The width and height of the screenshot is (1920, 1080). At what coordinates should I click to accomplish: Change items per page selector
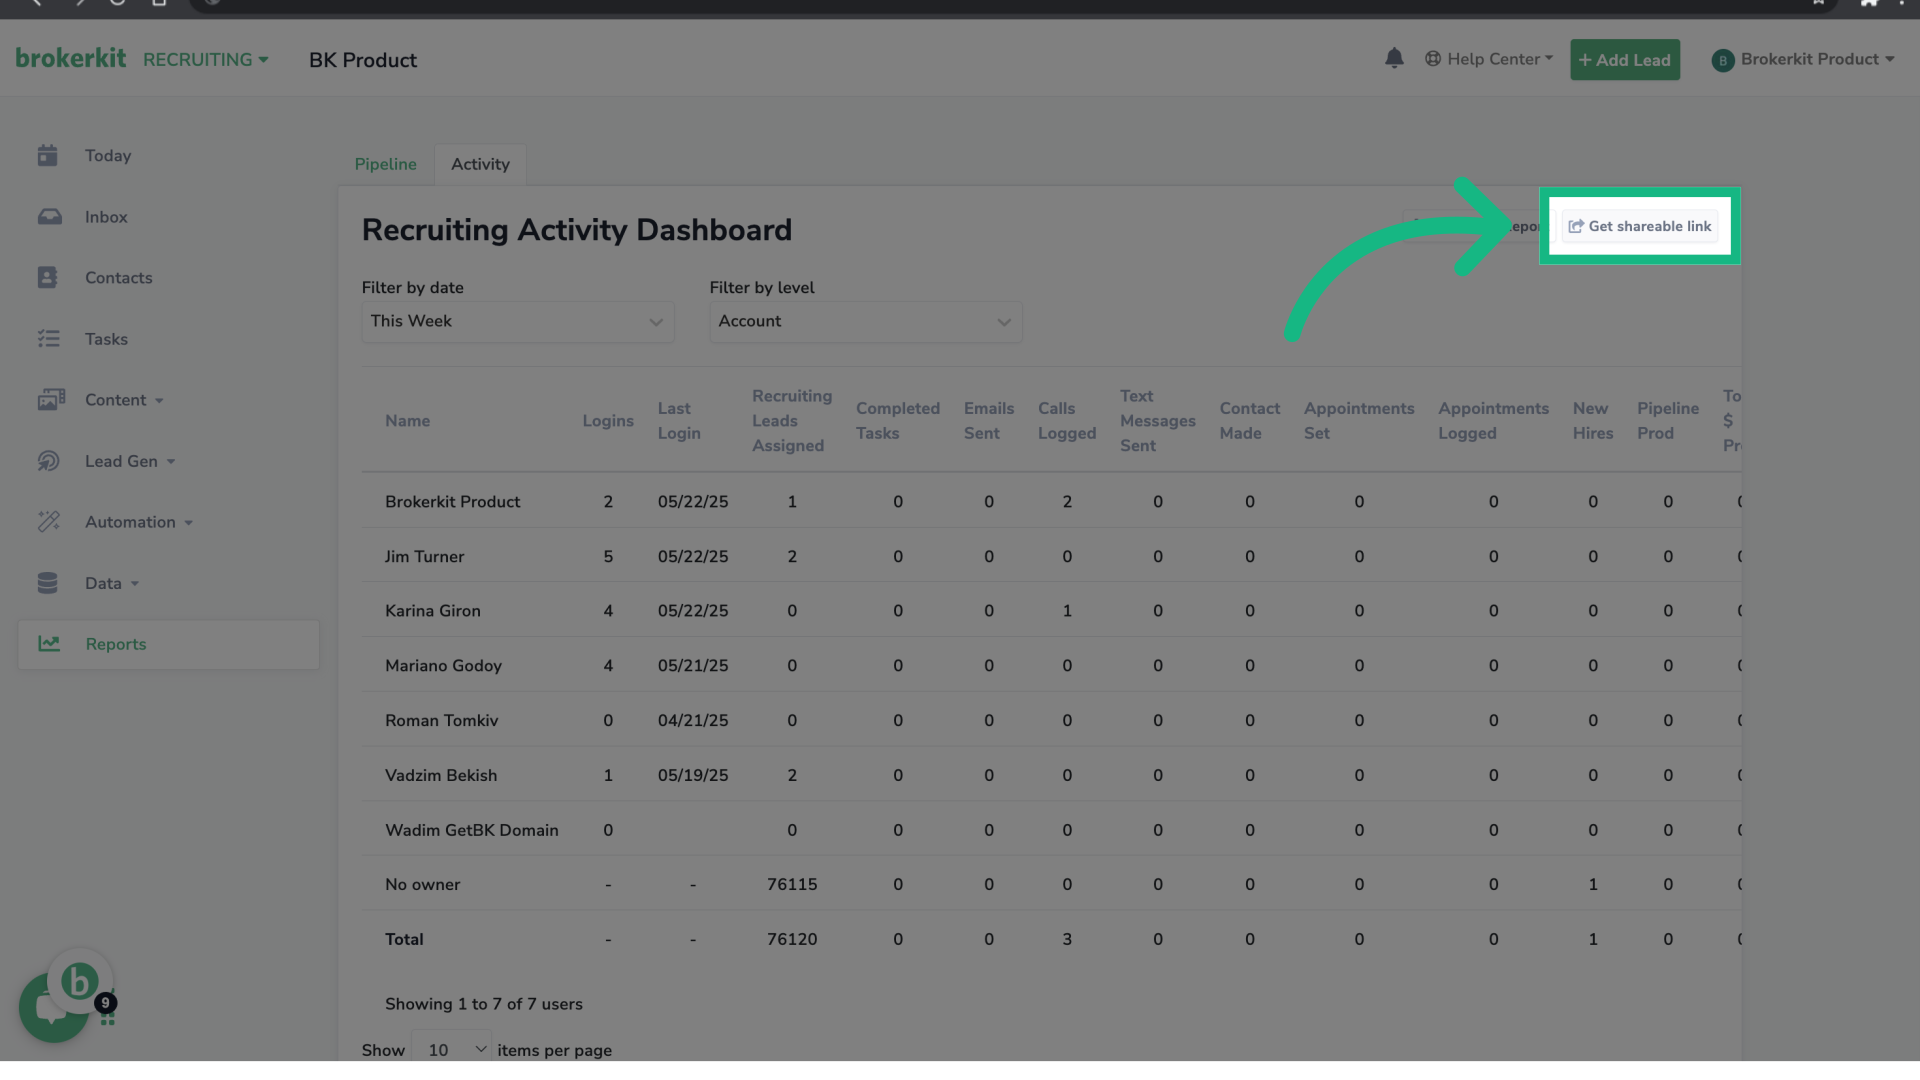point(452,1049)
